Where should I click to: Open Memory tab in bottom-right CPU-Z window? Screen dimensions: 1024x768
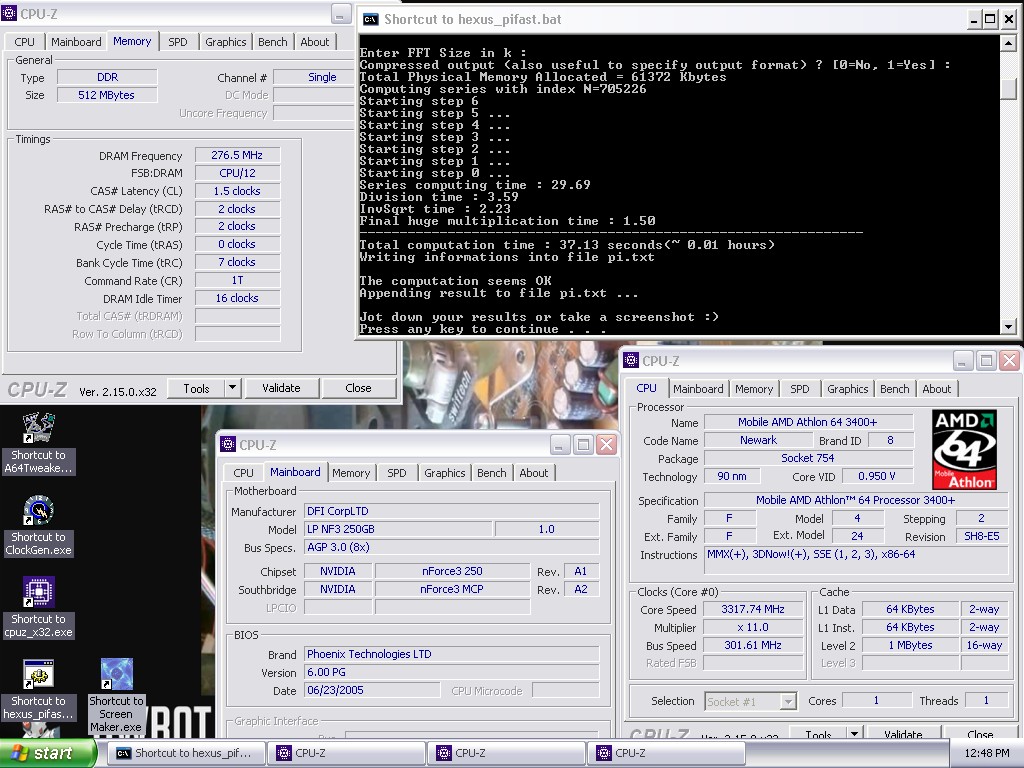pos(754,389)
